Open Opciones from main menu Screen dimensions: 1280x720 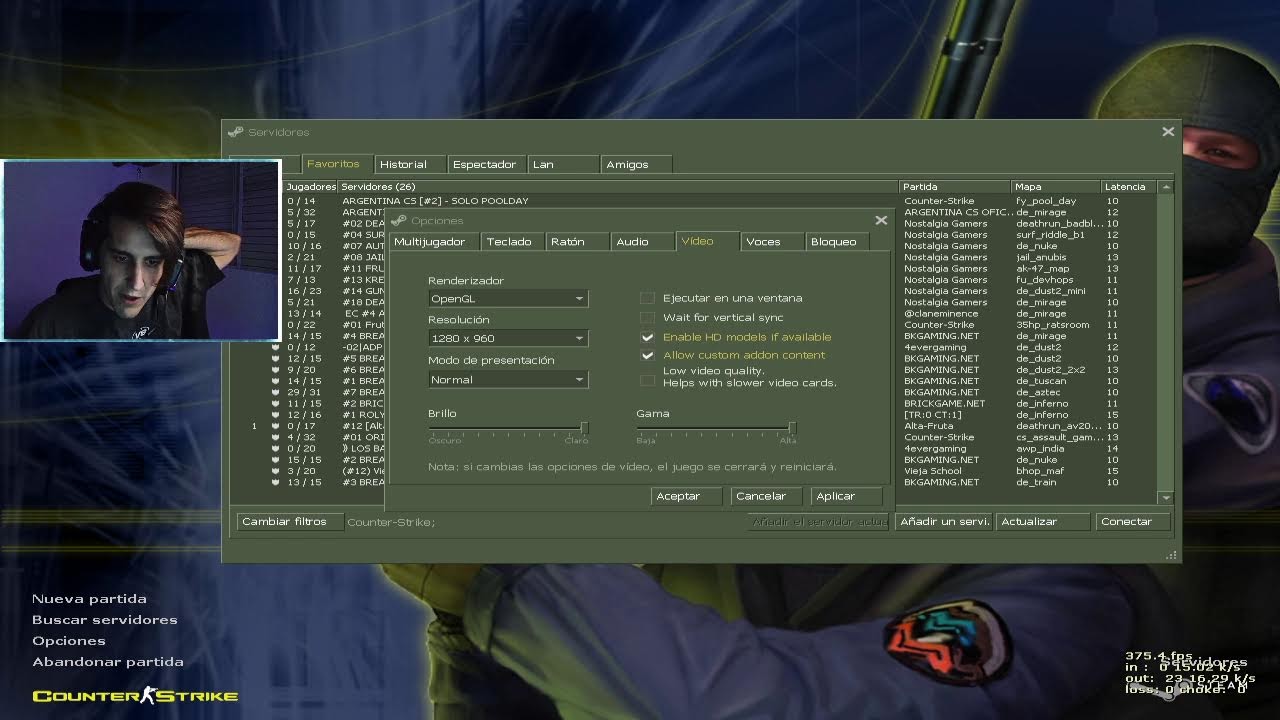pos(68,641)
